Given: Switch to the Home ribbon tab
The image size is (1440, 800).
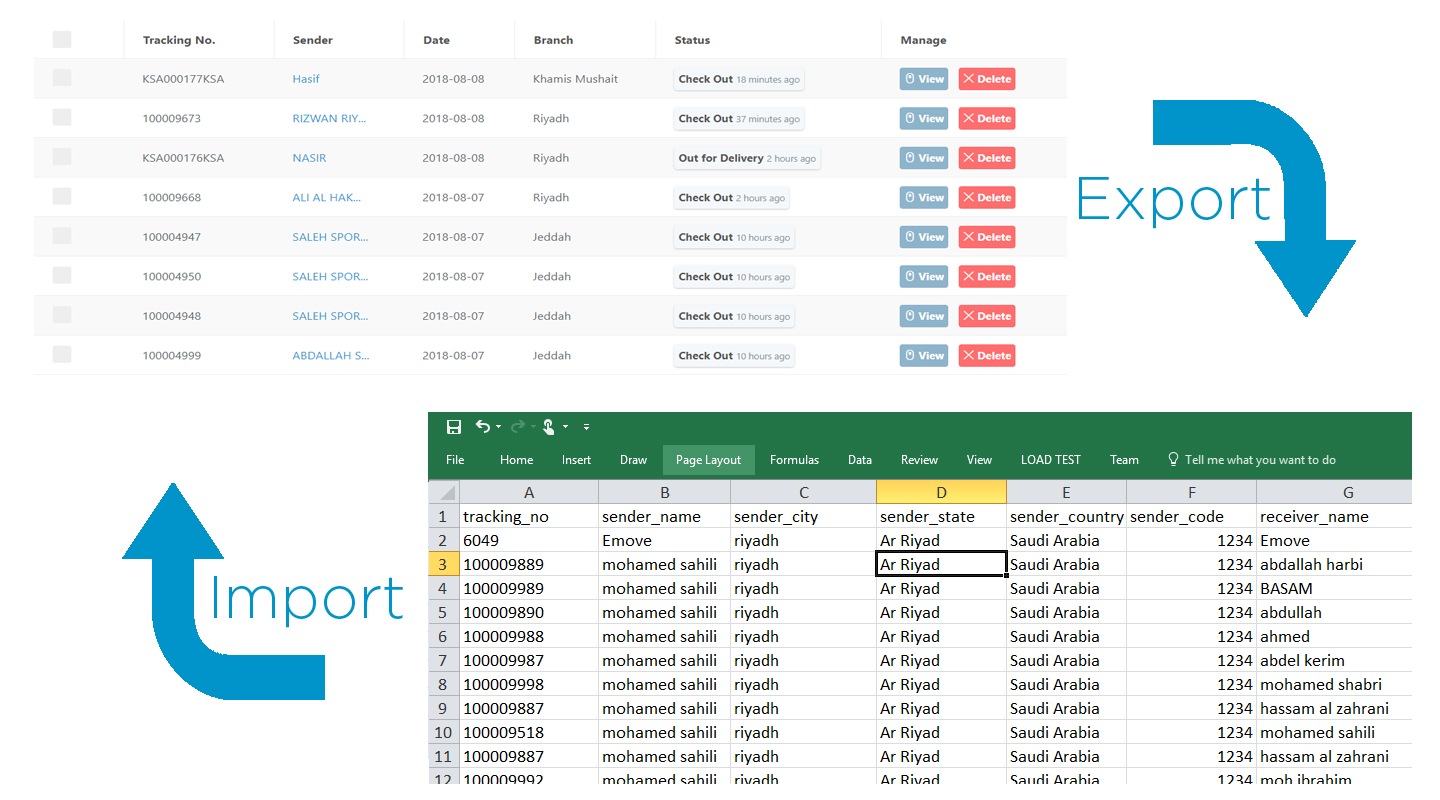Looking at the screenshot, I should pyautogui.click(x=516, y=460).
